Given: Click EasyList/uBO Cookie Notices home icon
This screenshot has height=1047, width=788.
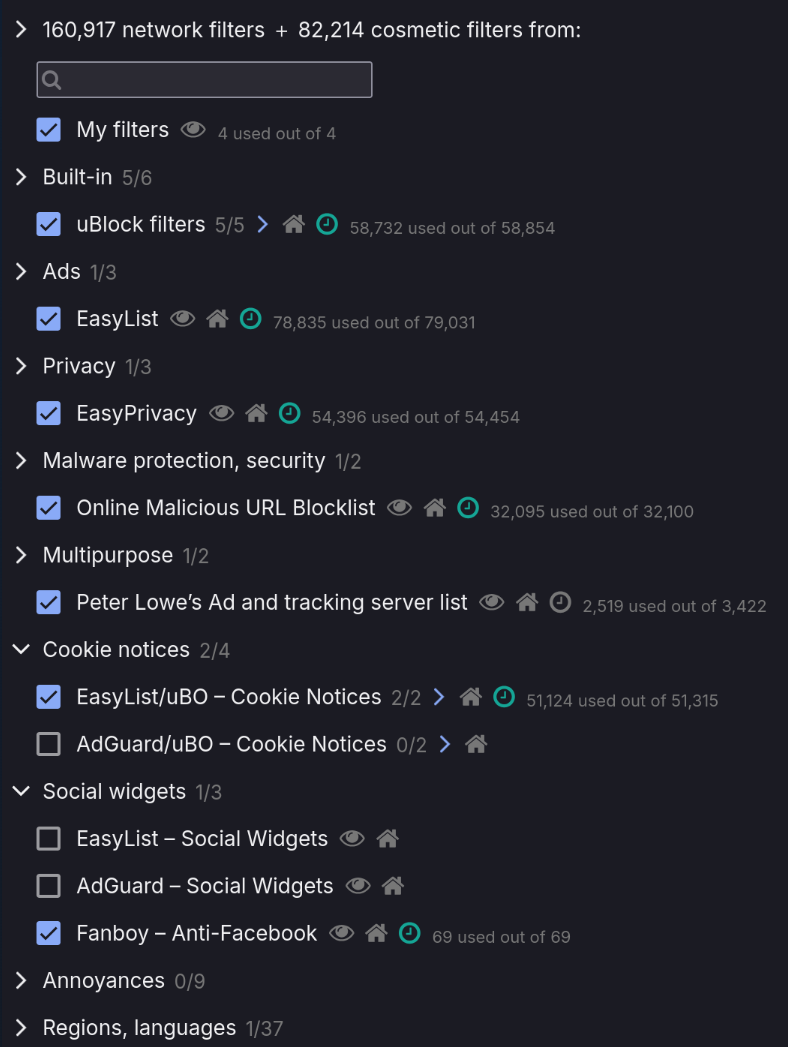Looking at the screenshot, I should pos(471,698).
